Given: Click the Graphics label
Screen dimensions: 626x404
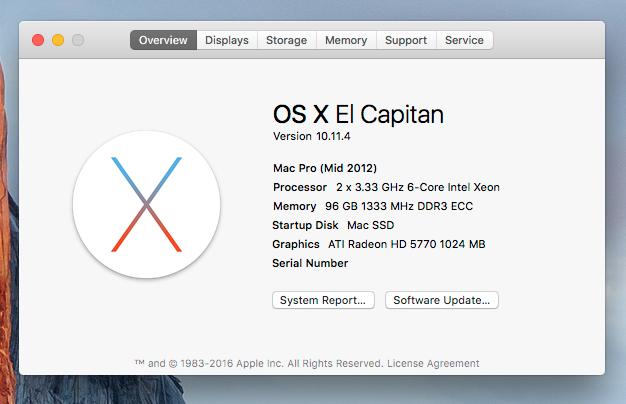Looking at the screenshot, I should click(x=296, y=244).
